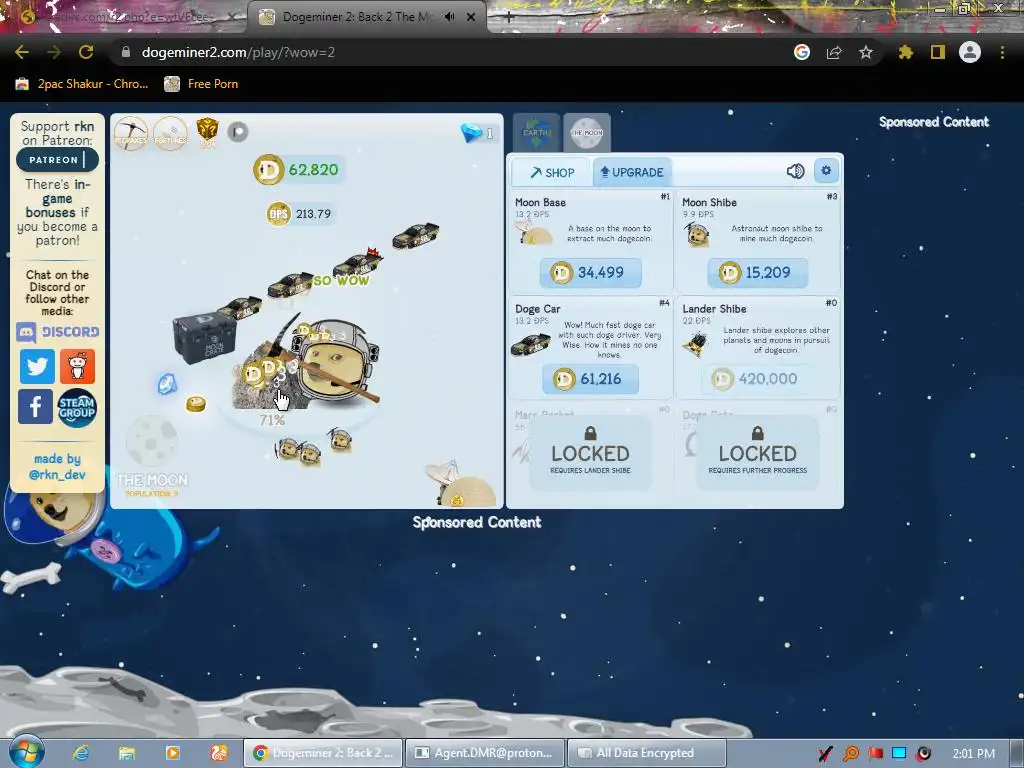Screen dimensions: 1024x768
Task: Open @rkn_dev developer link
Action: [57, 475]
